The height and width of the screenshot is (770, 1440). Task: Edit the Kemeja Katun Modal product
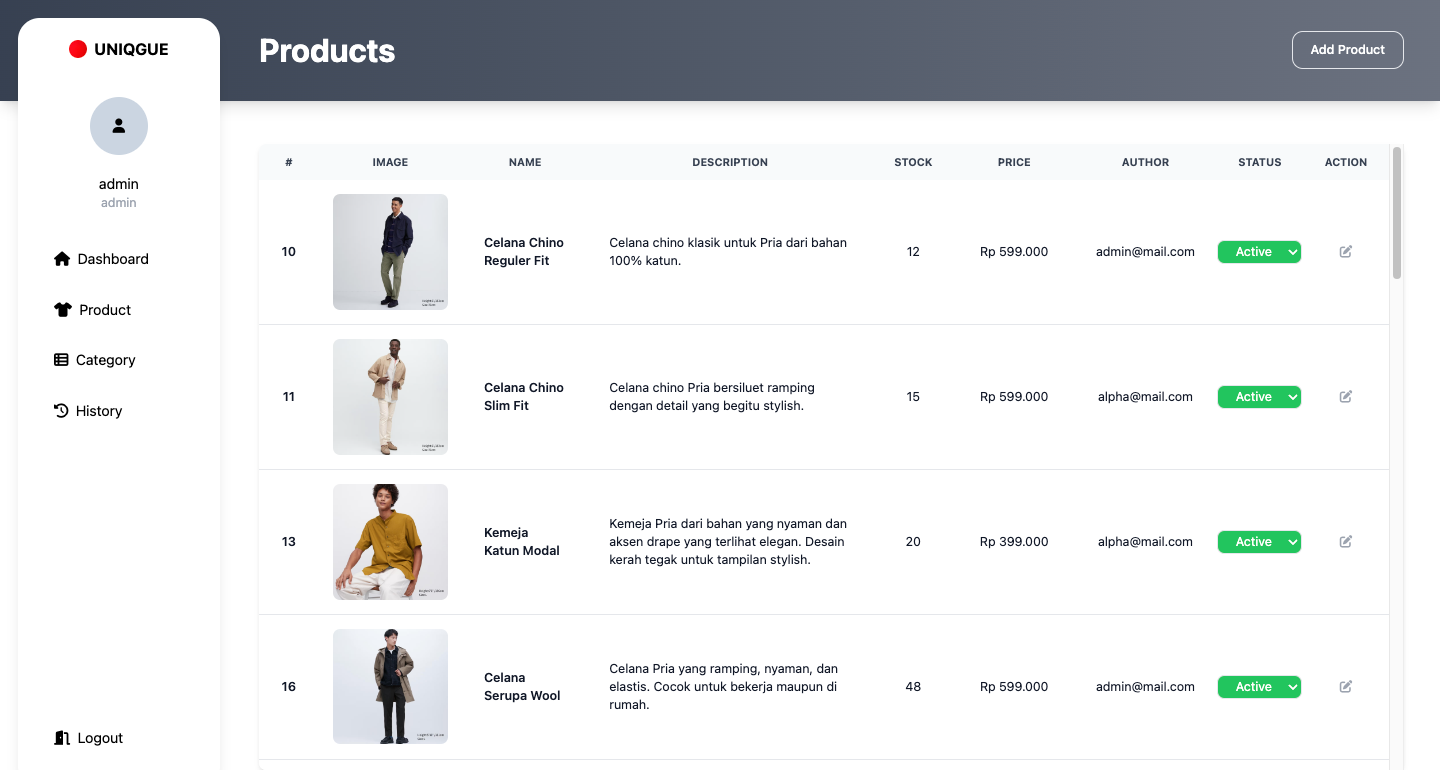coord(1346,542)
